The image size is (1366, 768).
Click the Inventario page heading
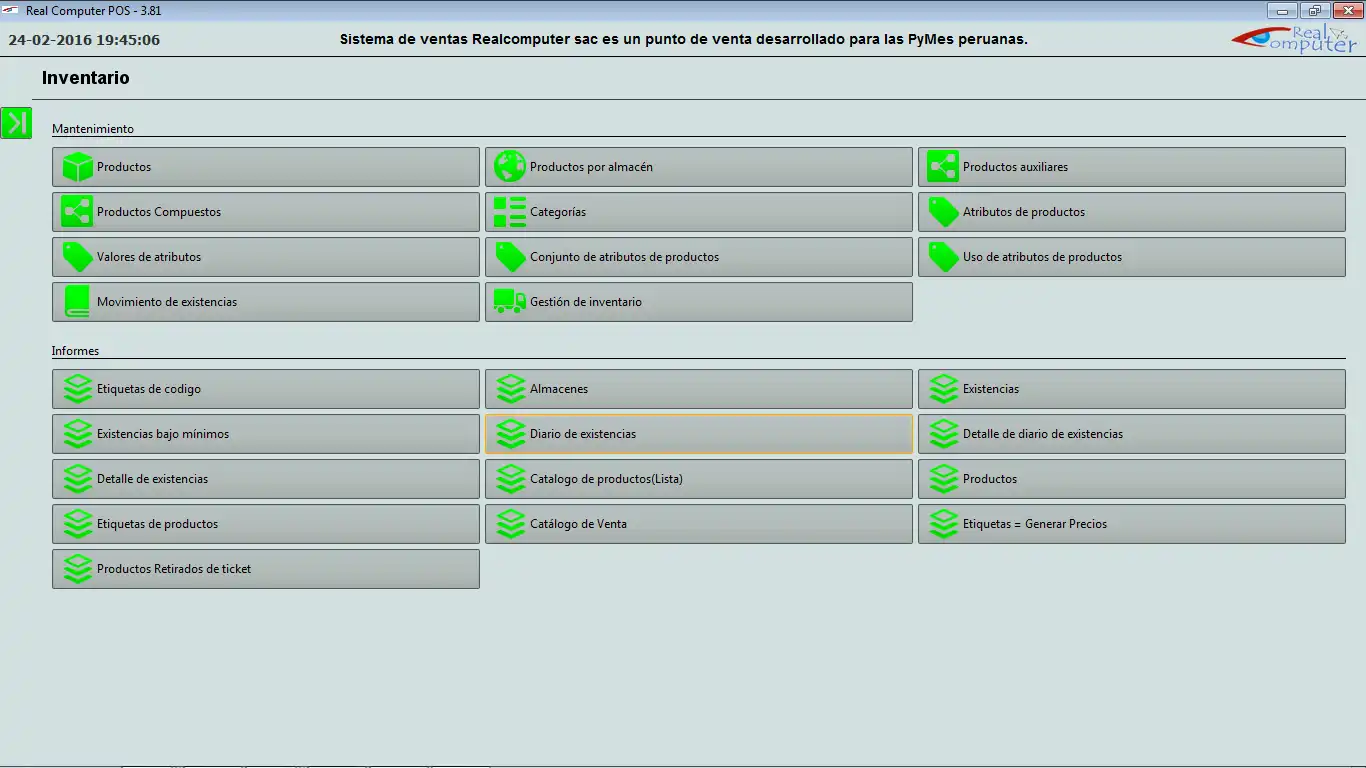(86, 78)
